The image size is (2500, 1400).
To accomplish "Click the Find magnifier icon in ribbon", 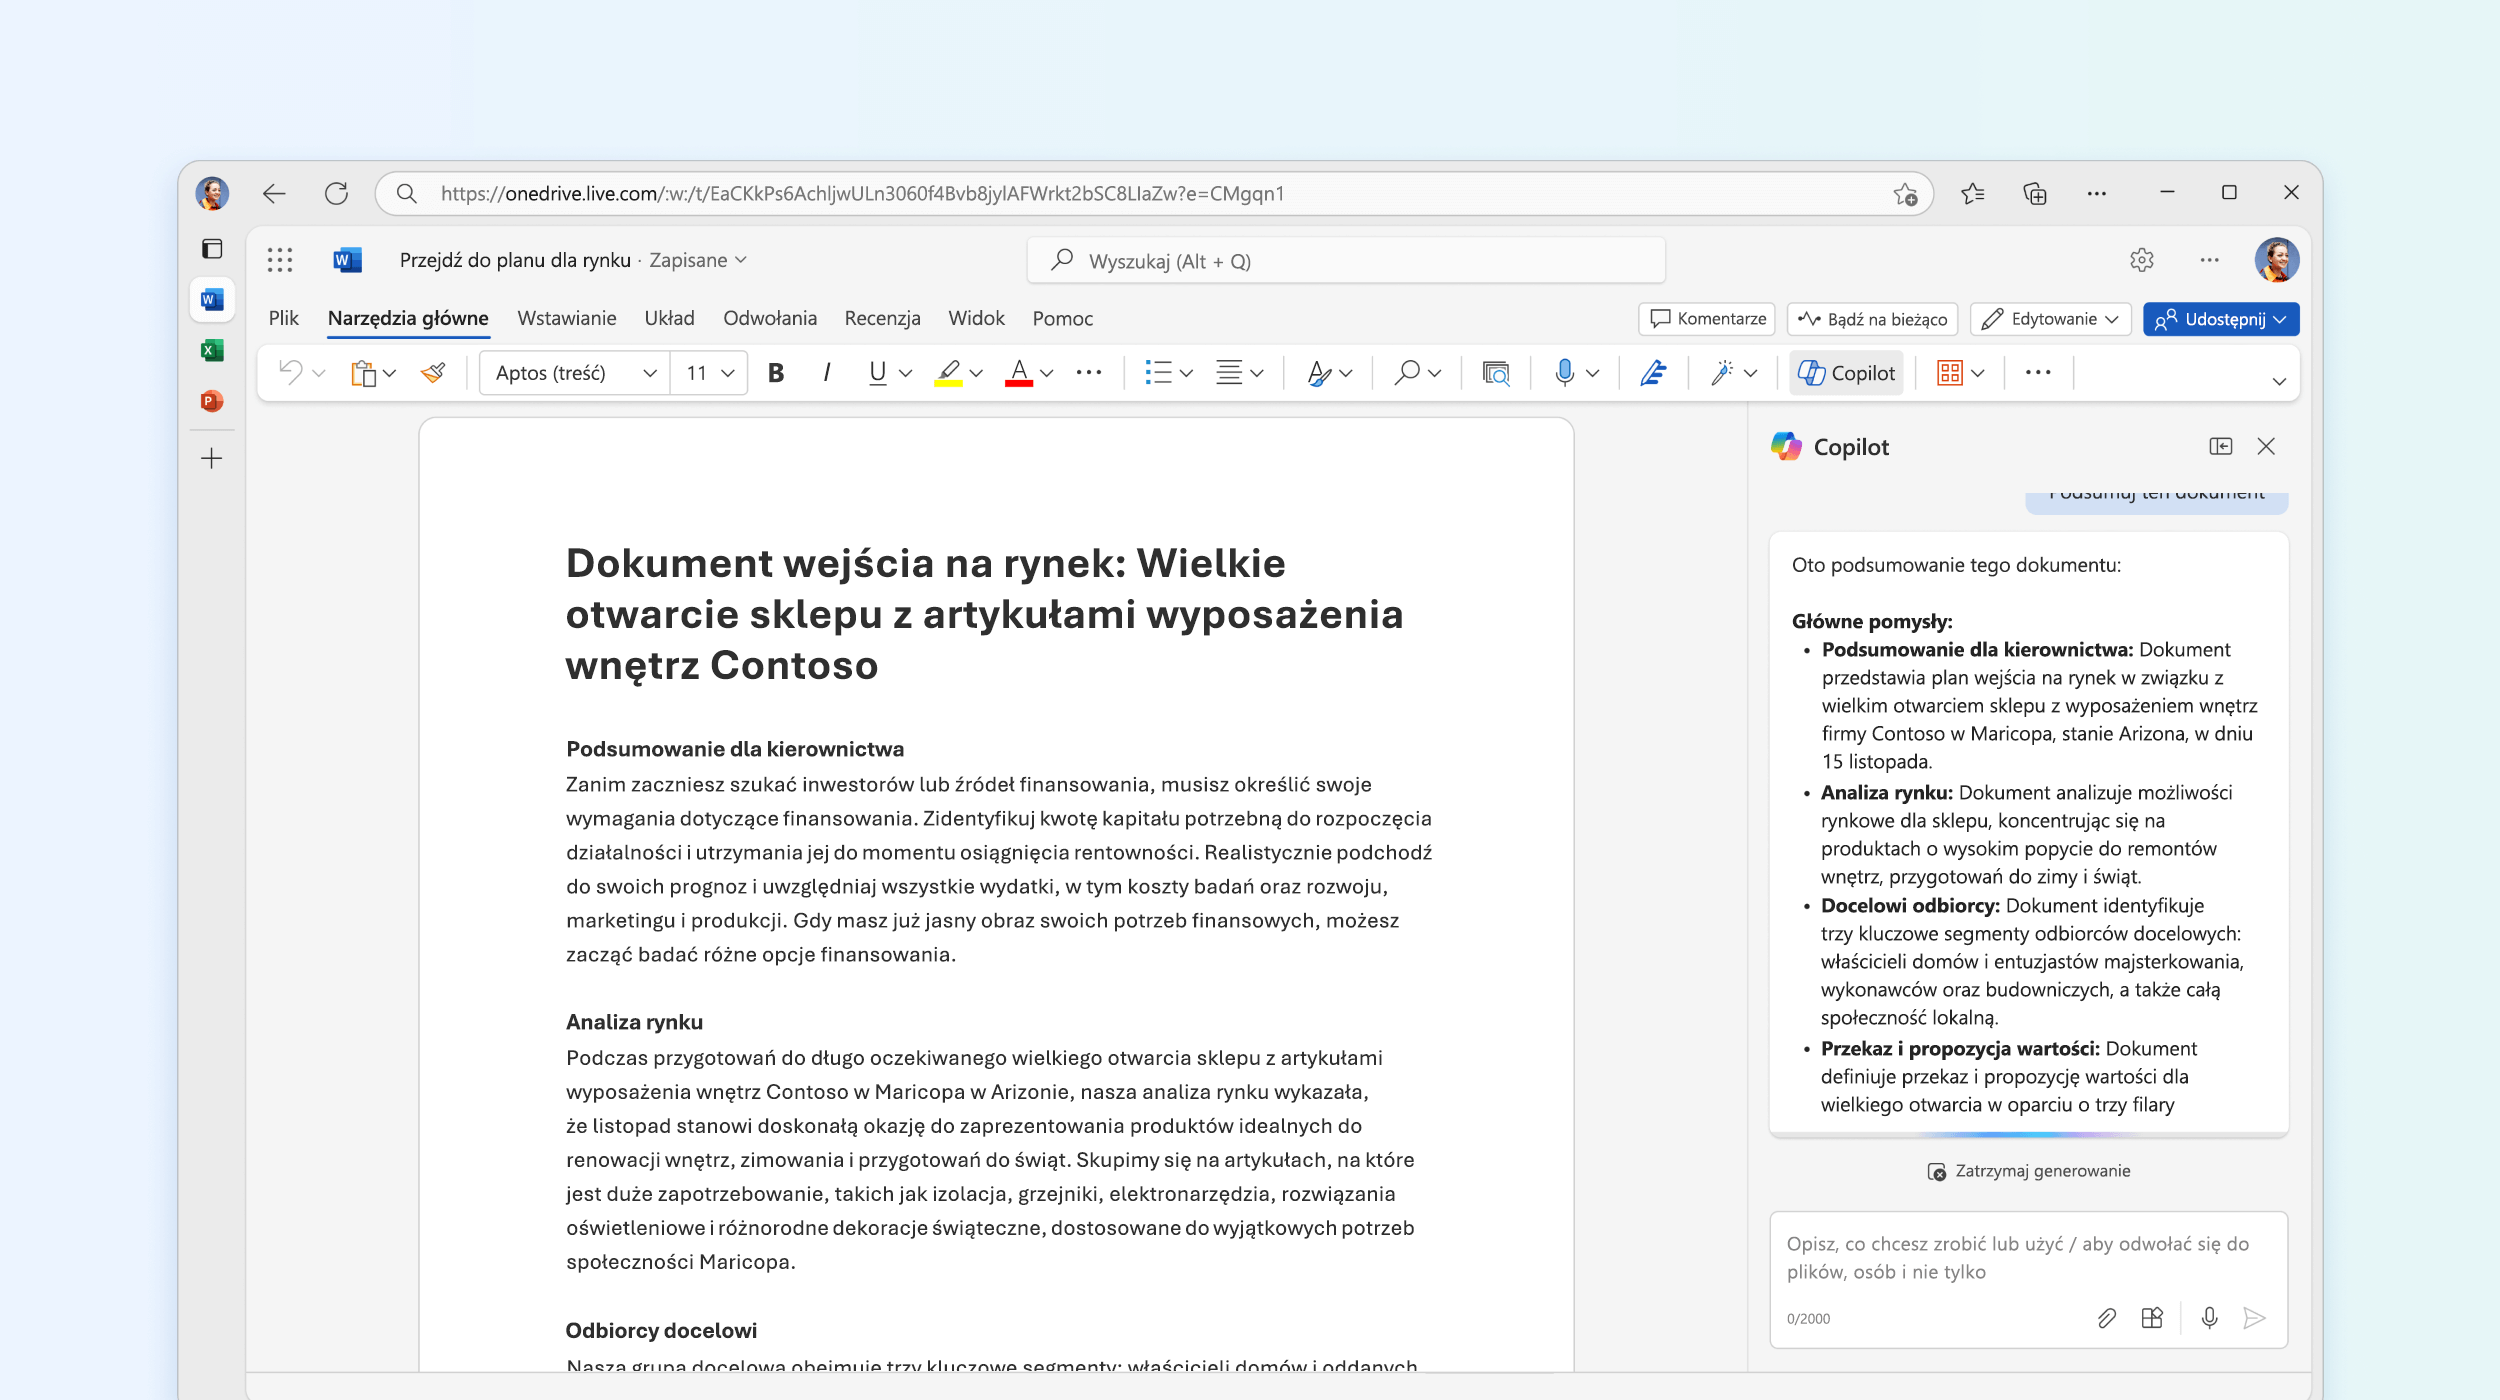I will (x=1407, y=373).
